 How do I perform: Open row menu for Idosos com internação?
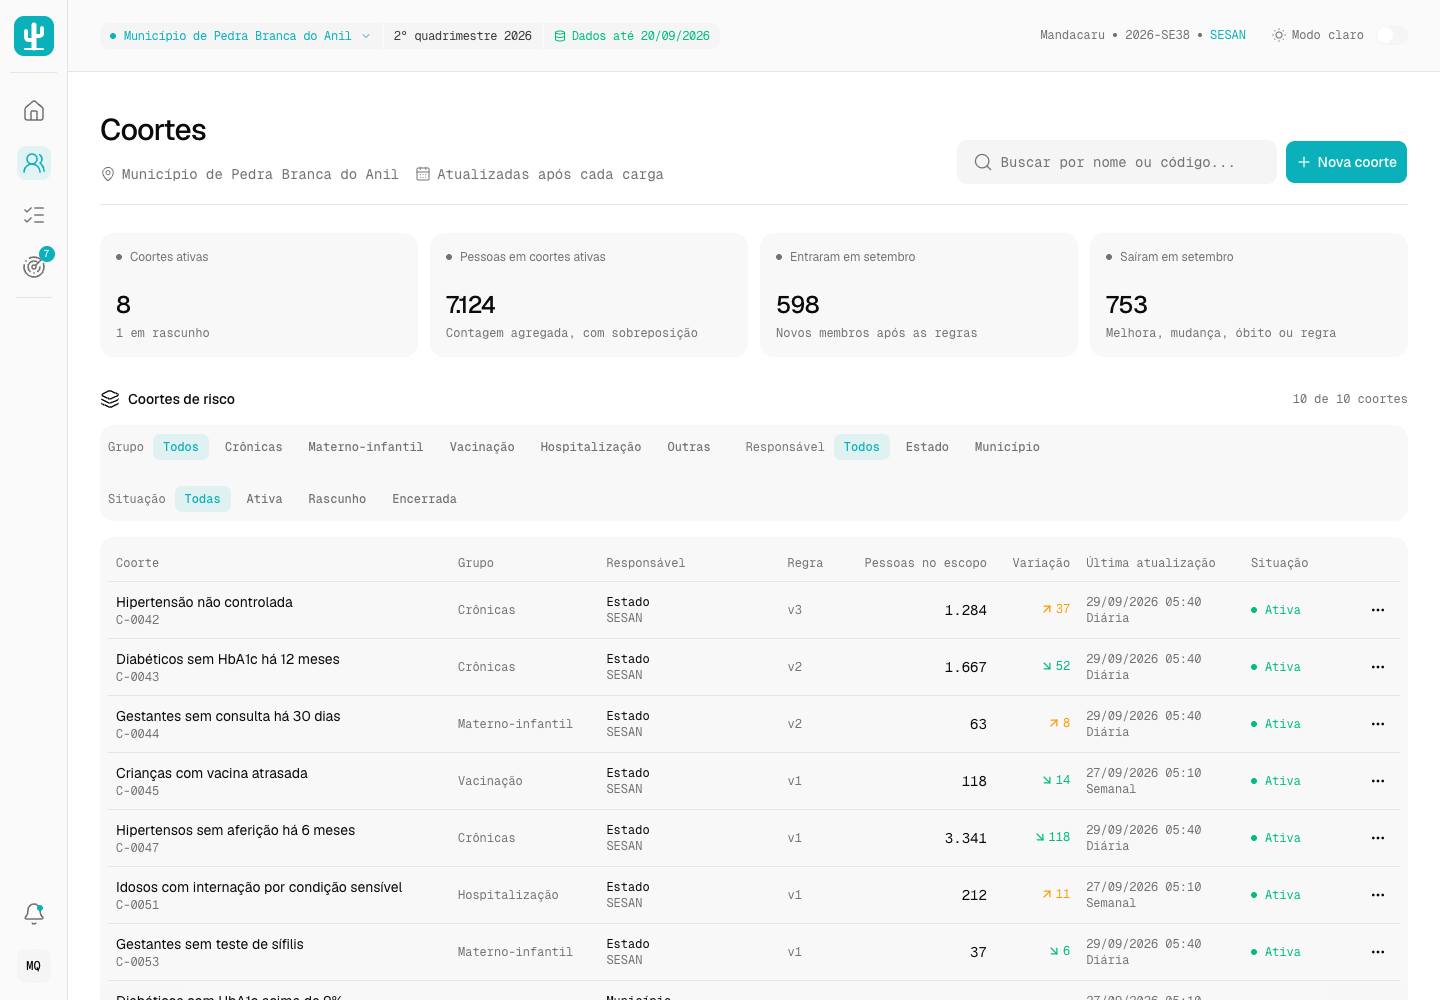(1378, 895)
